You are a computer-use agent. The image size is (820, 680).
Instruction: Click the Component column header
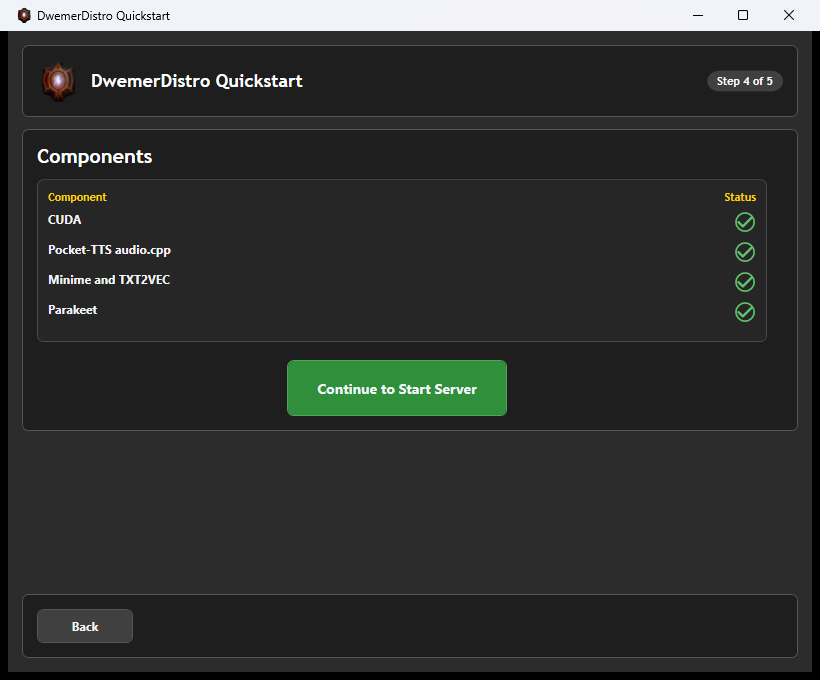tap(77, 197)
